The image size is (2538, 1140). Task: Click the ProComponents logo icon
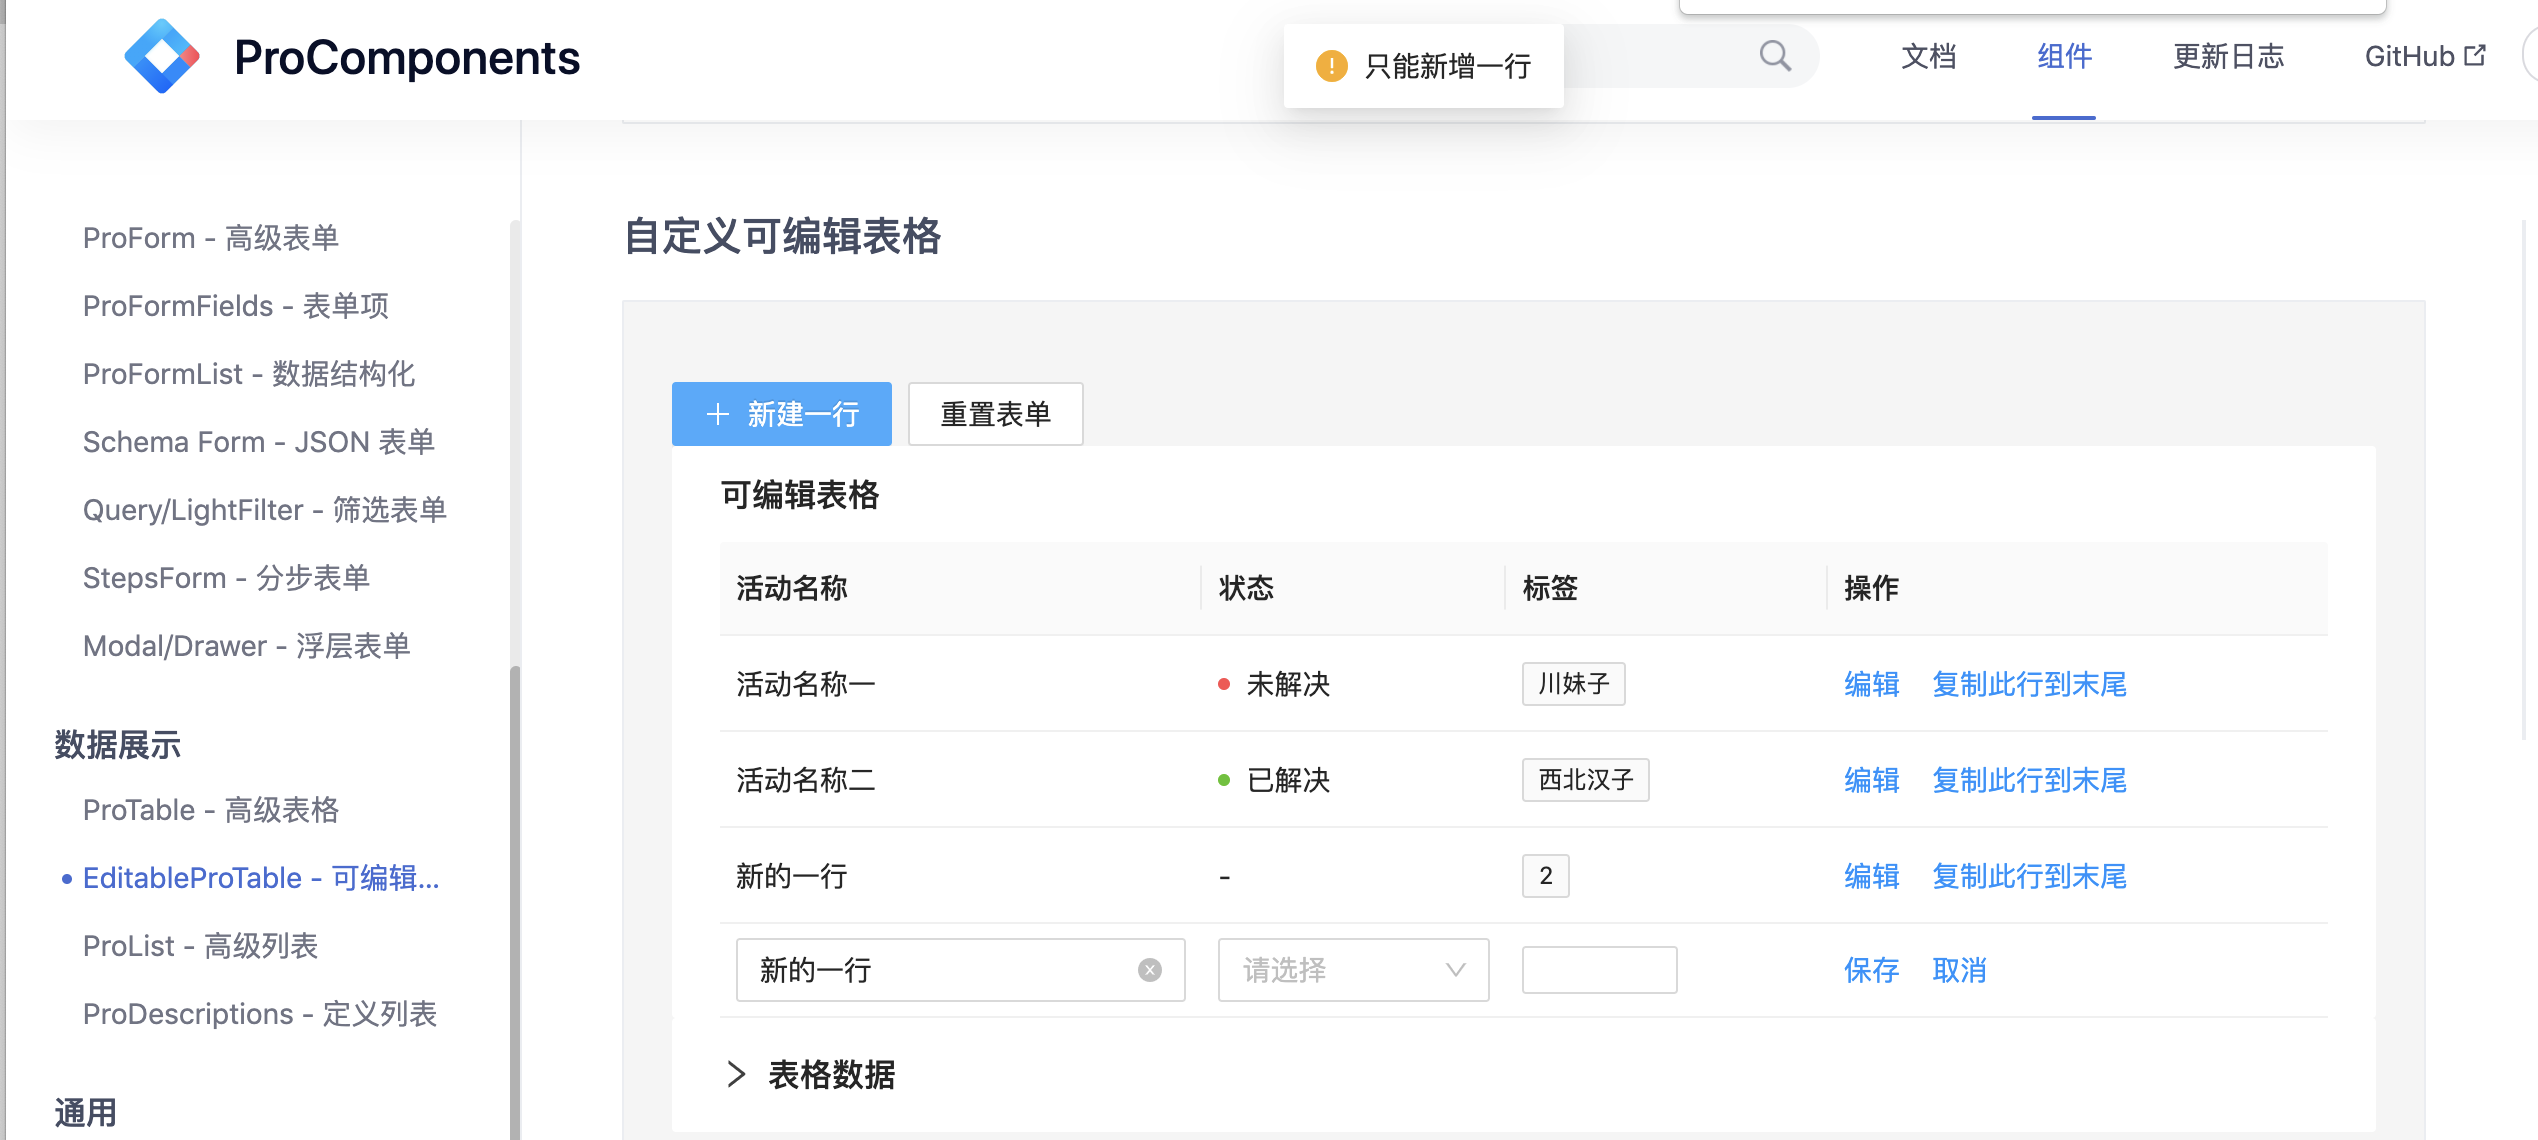pos(162,57)
